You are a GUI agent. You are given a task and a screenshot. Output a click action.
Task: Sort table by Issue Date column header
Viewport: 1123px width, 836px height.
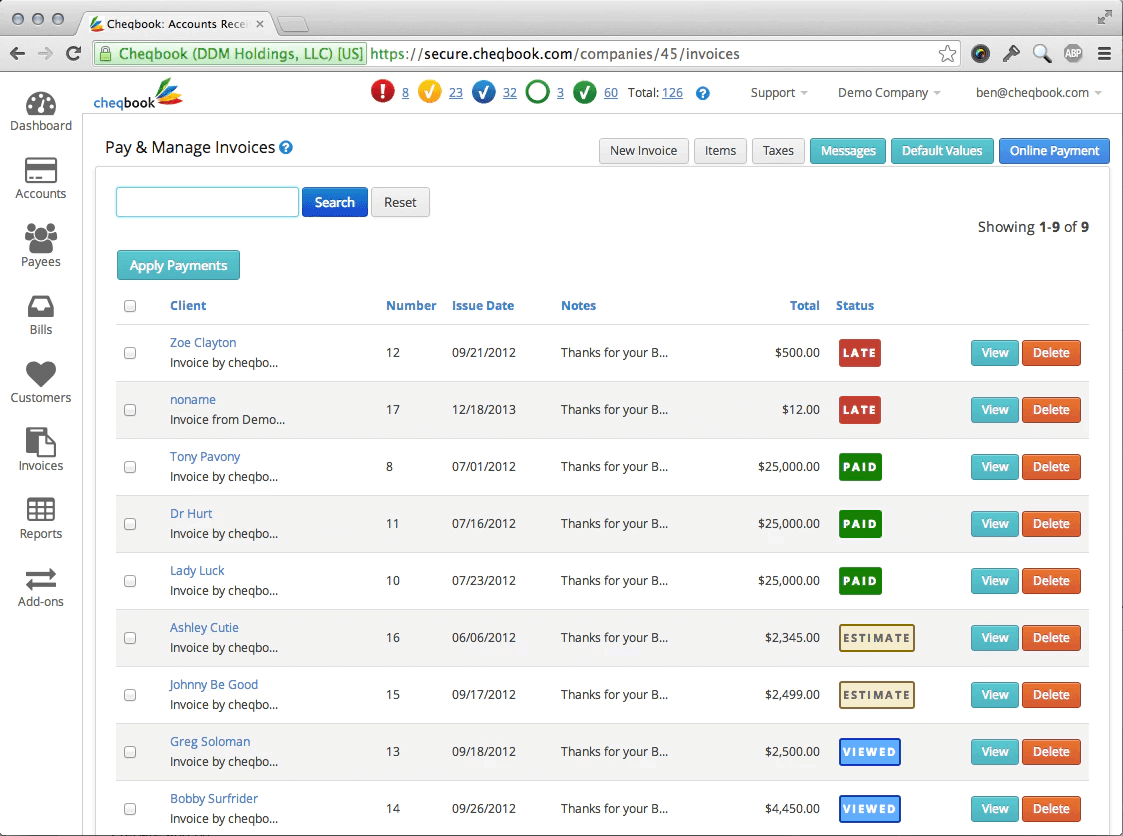pyautogui.click(x=483, y=306)
